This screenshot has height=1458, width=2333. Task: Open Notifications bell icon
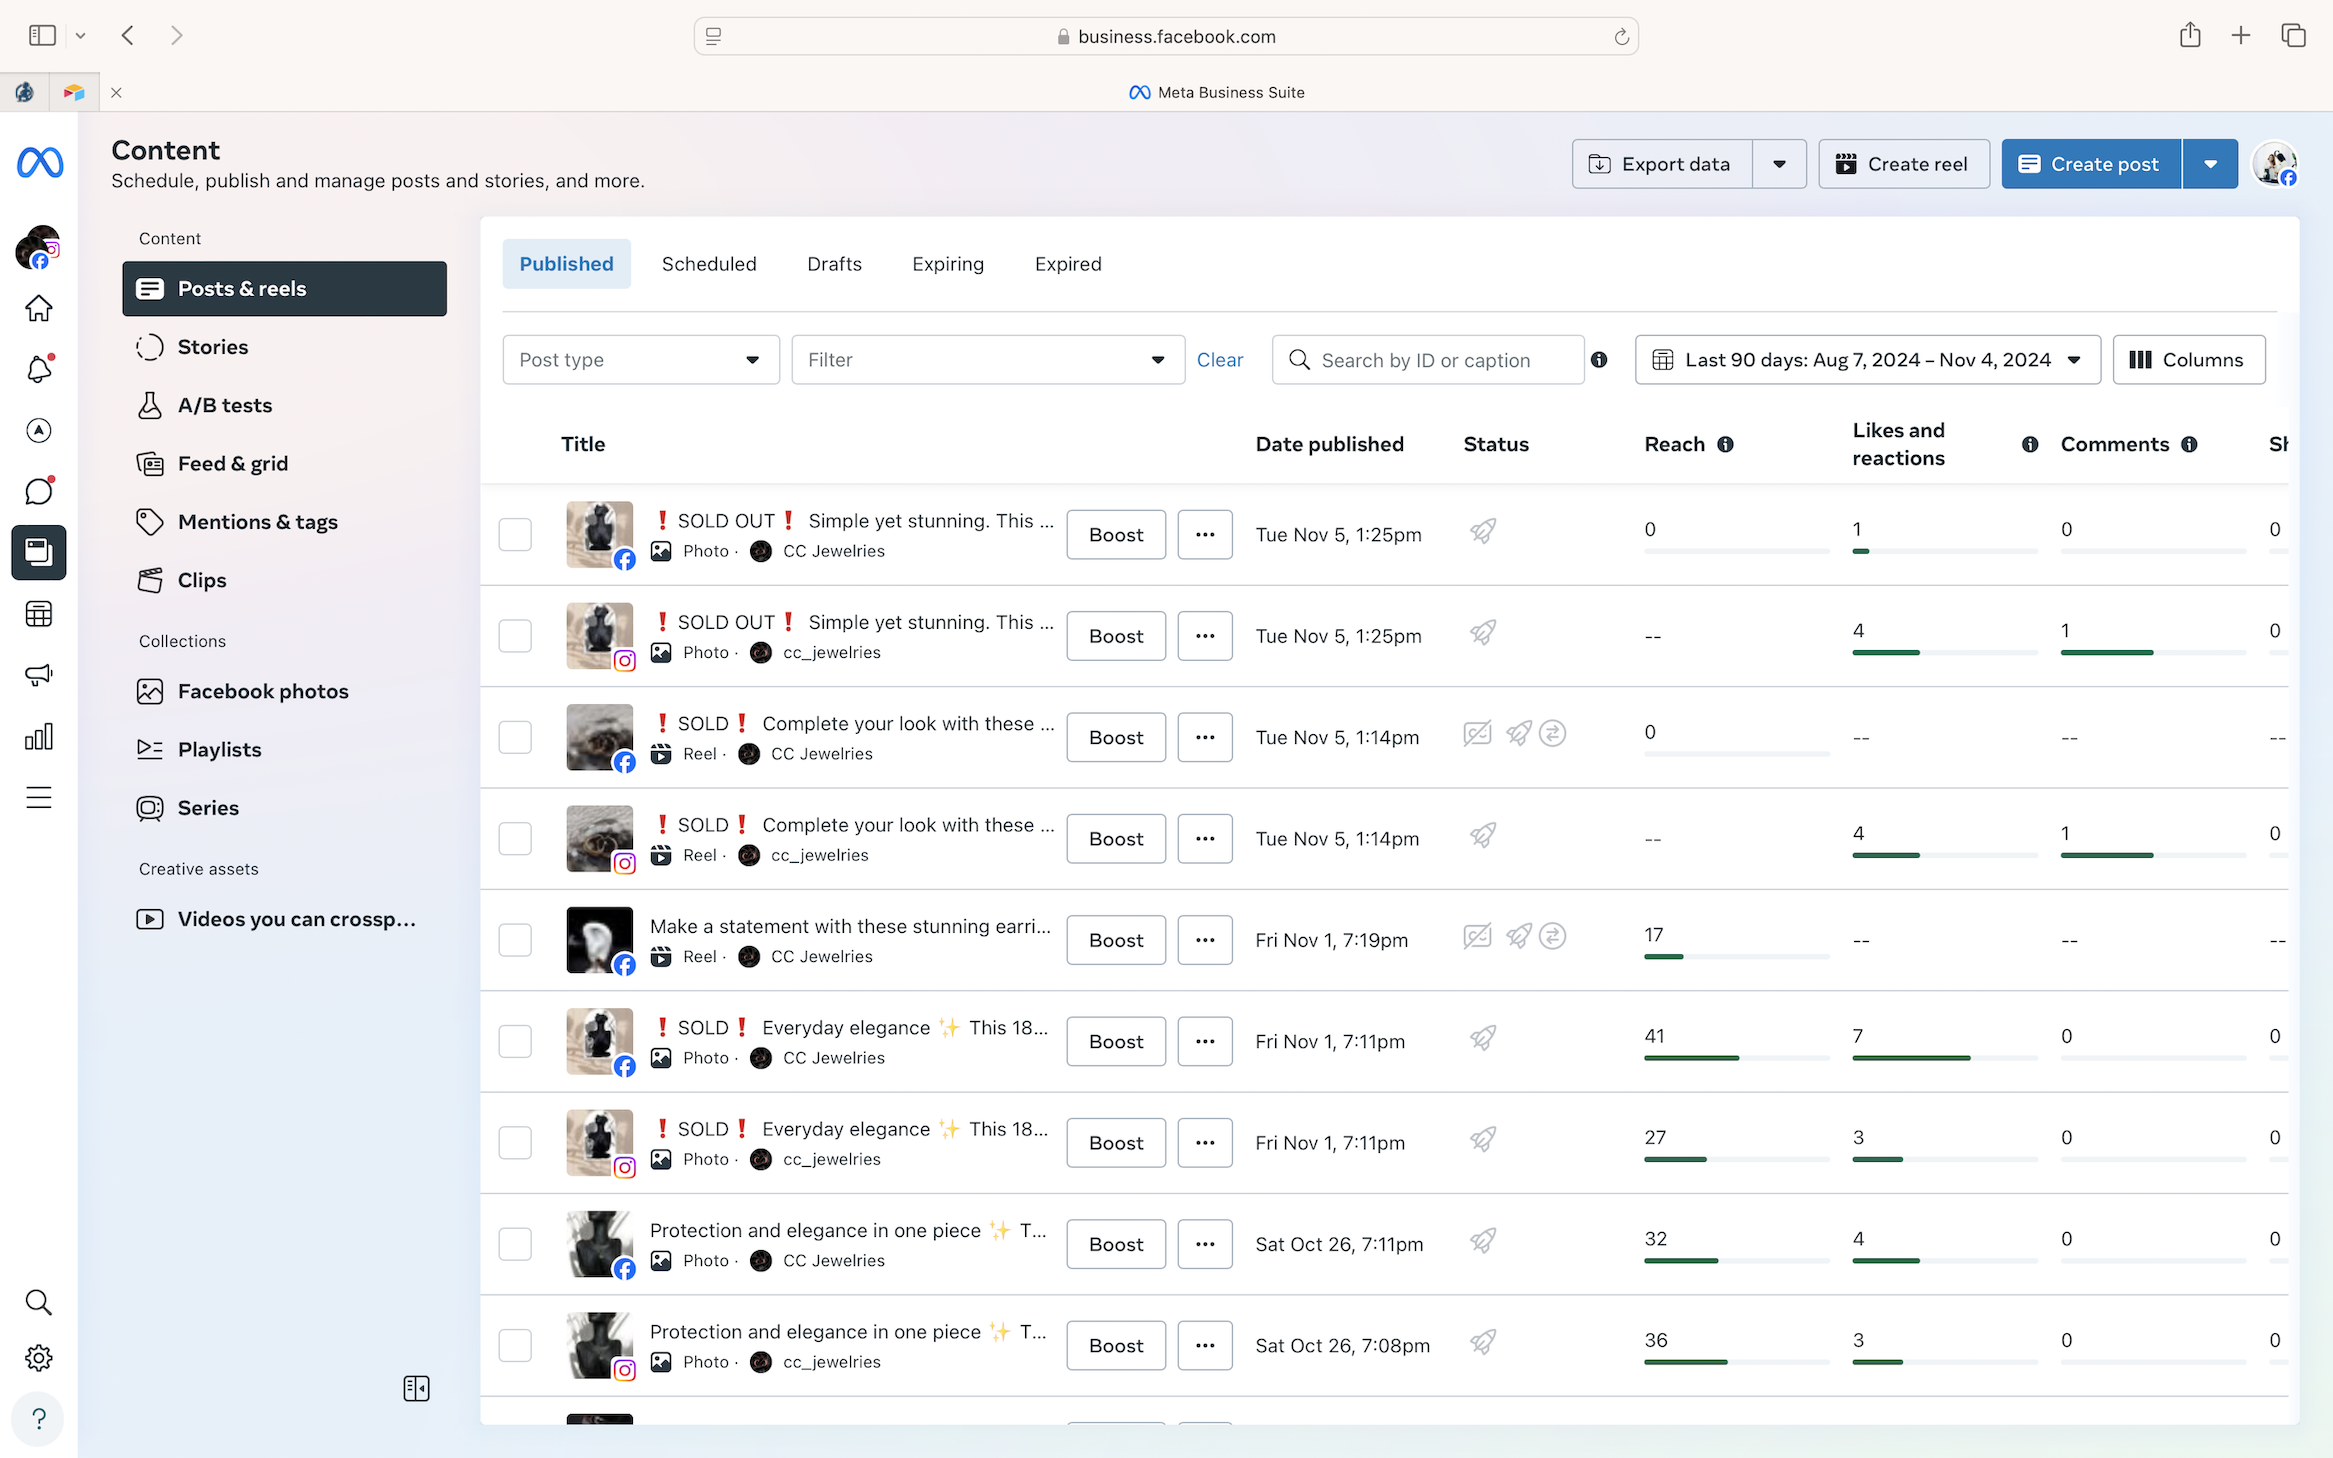click(39, 369)
